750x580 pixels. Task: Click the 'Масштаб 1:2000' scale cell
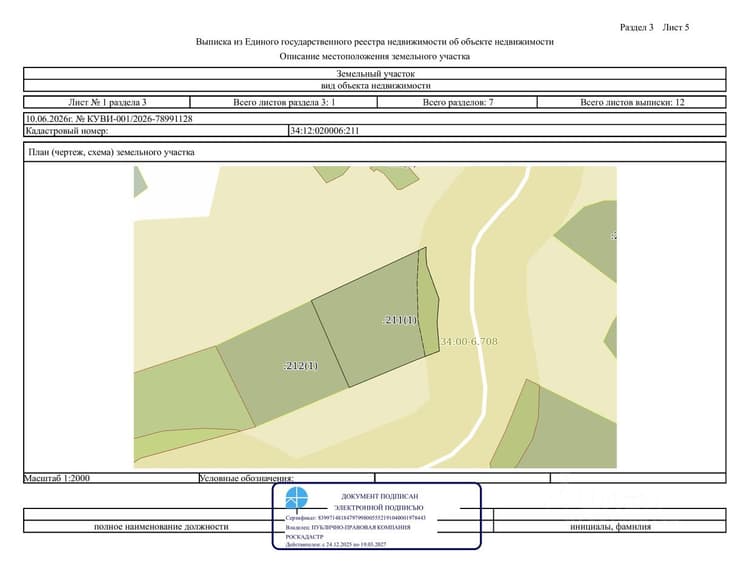click(111, 478)
